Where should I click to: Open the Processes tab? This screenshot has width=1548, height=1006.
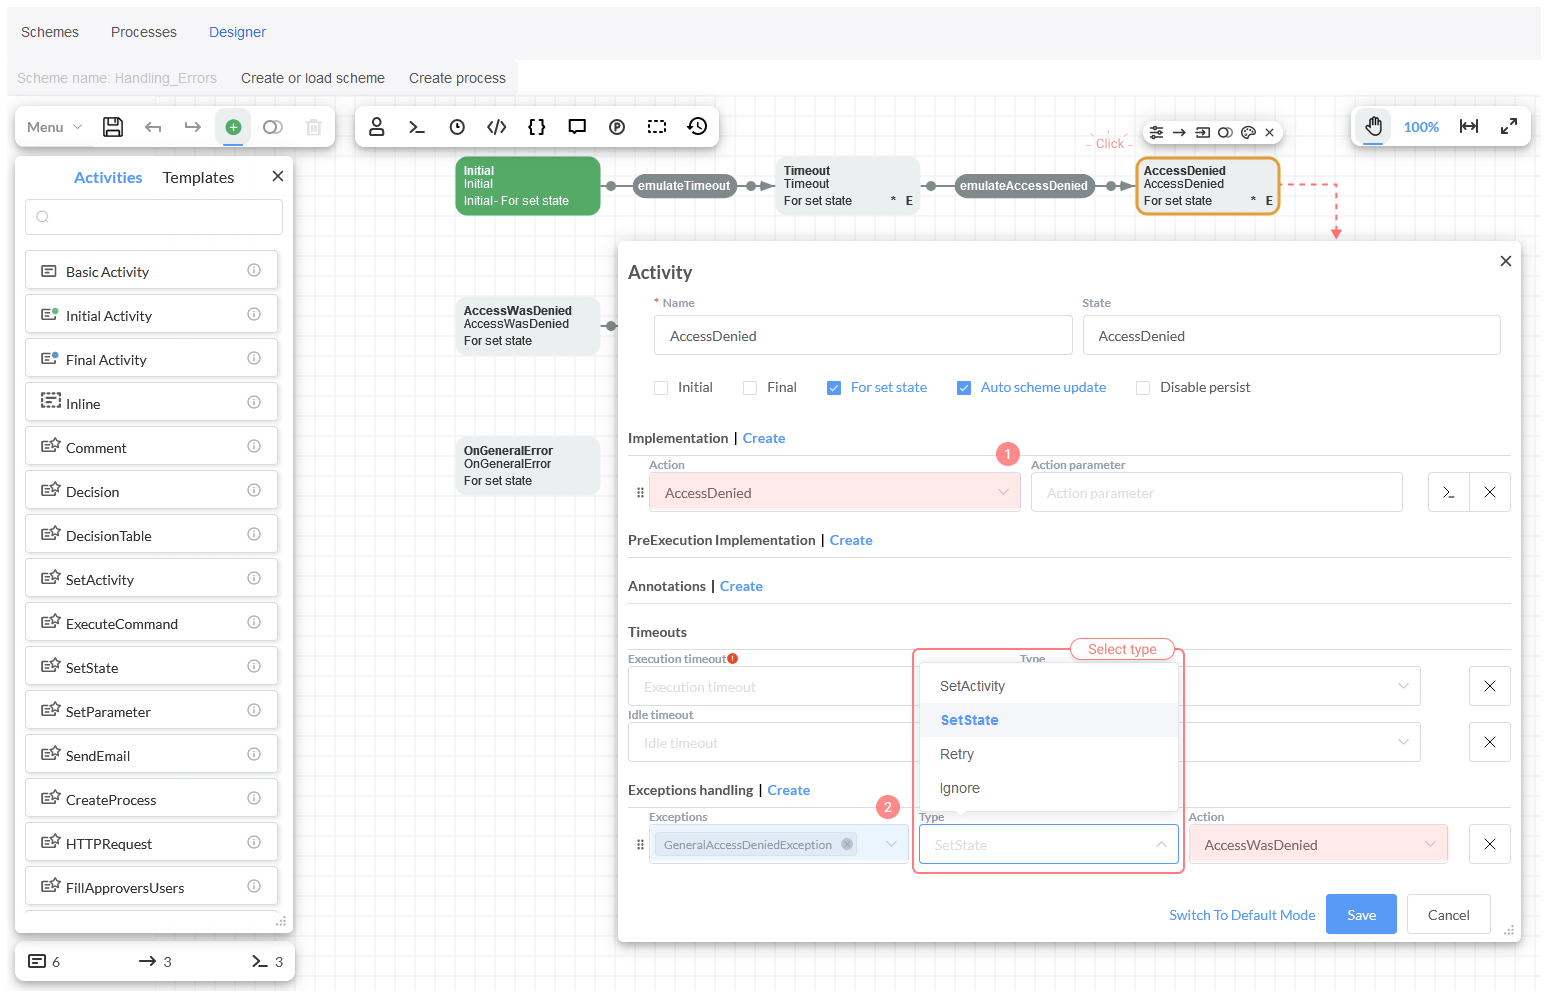pyautogui.click(x=144, y=32)
